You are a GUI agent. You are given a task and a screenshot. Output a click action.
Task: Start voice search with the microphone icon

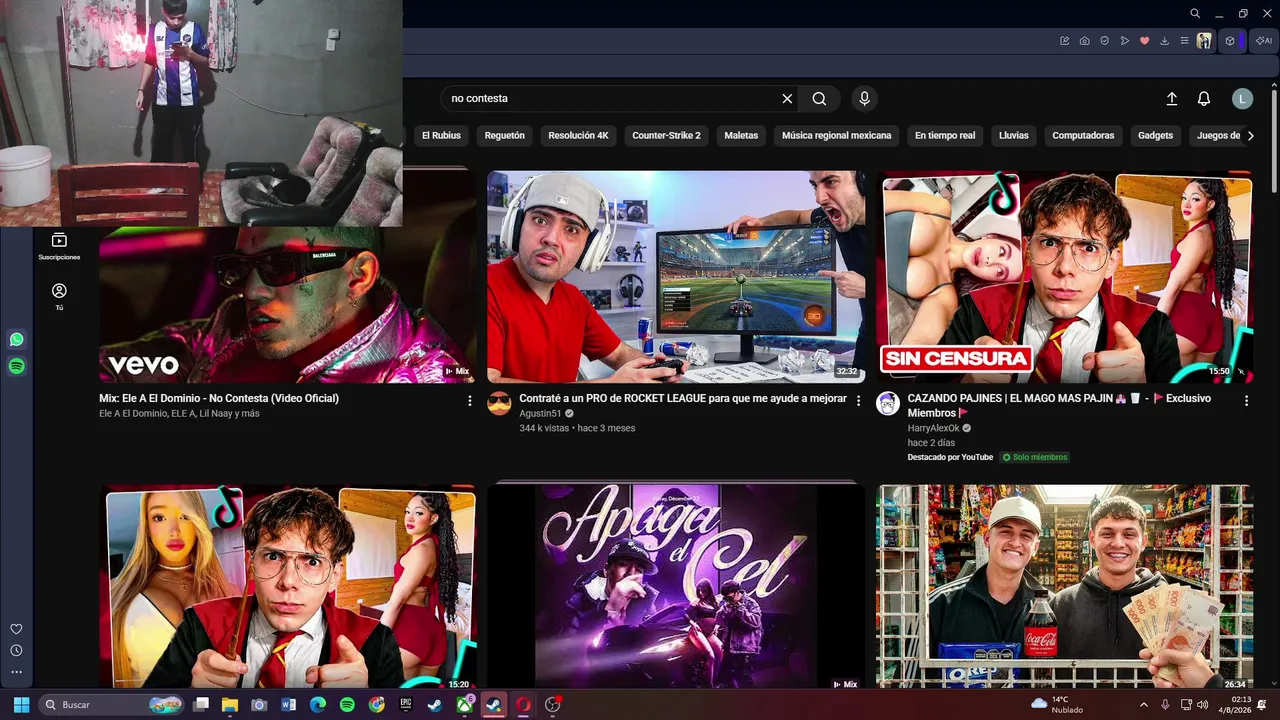865,99
